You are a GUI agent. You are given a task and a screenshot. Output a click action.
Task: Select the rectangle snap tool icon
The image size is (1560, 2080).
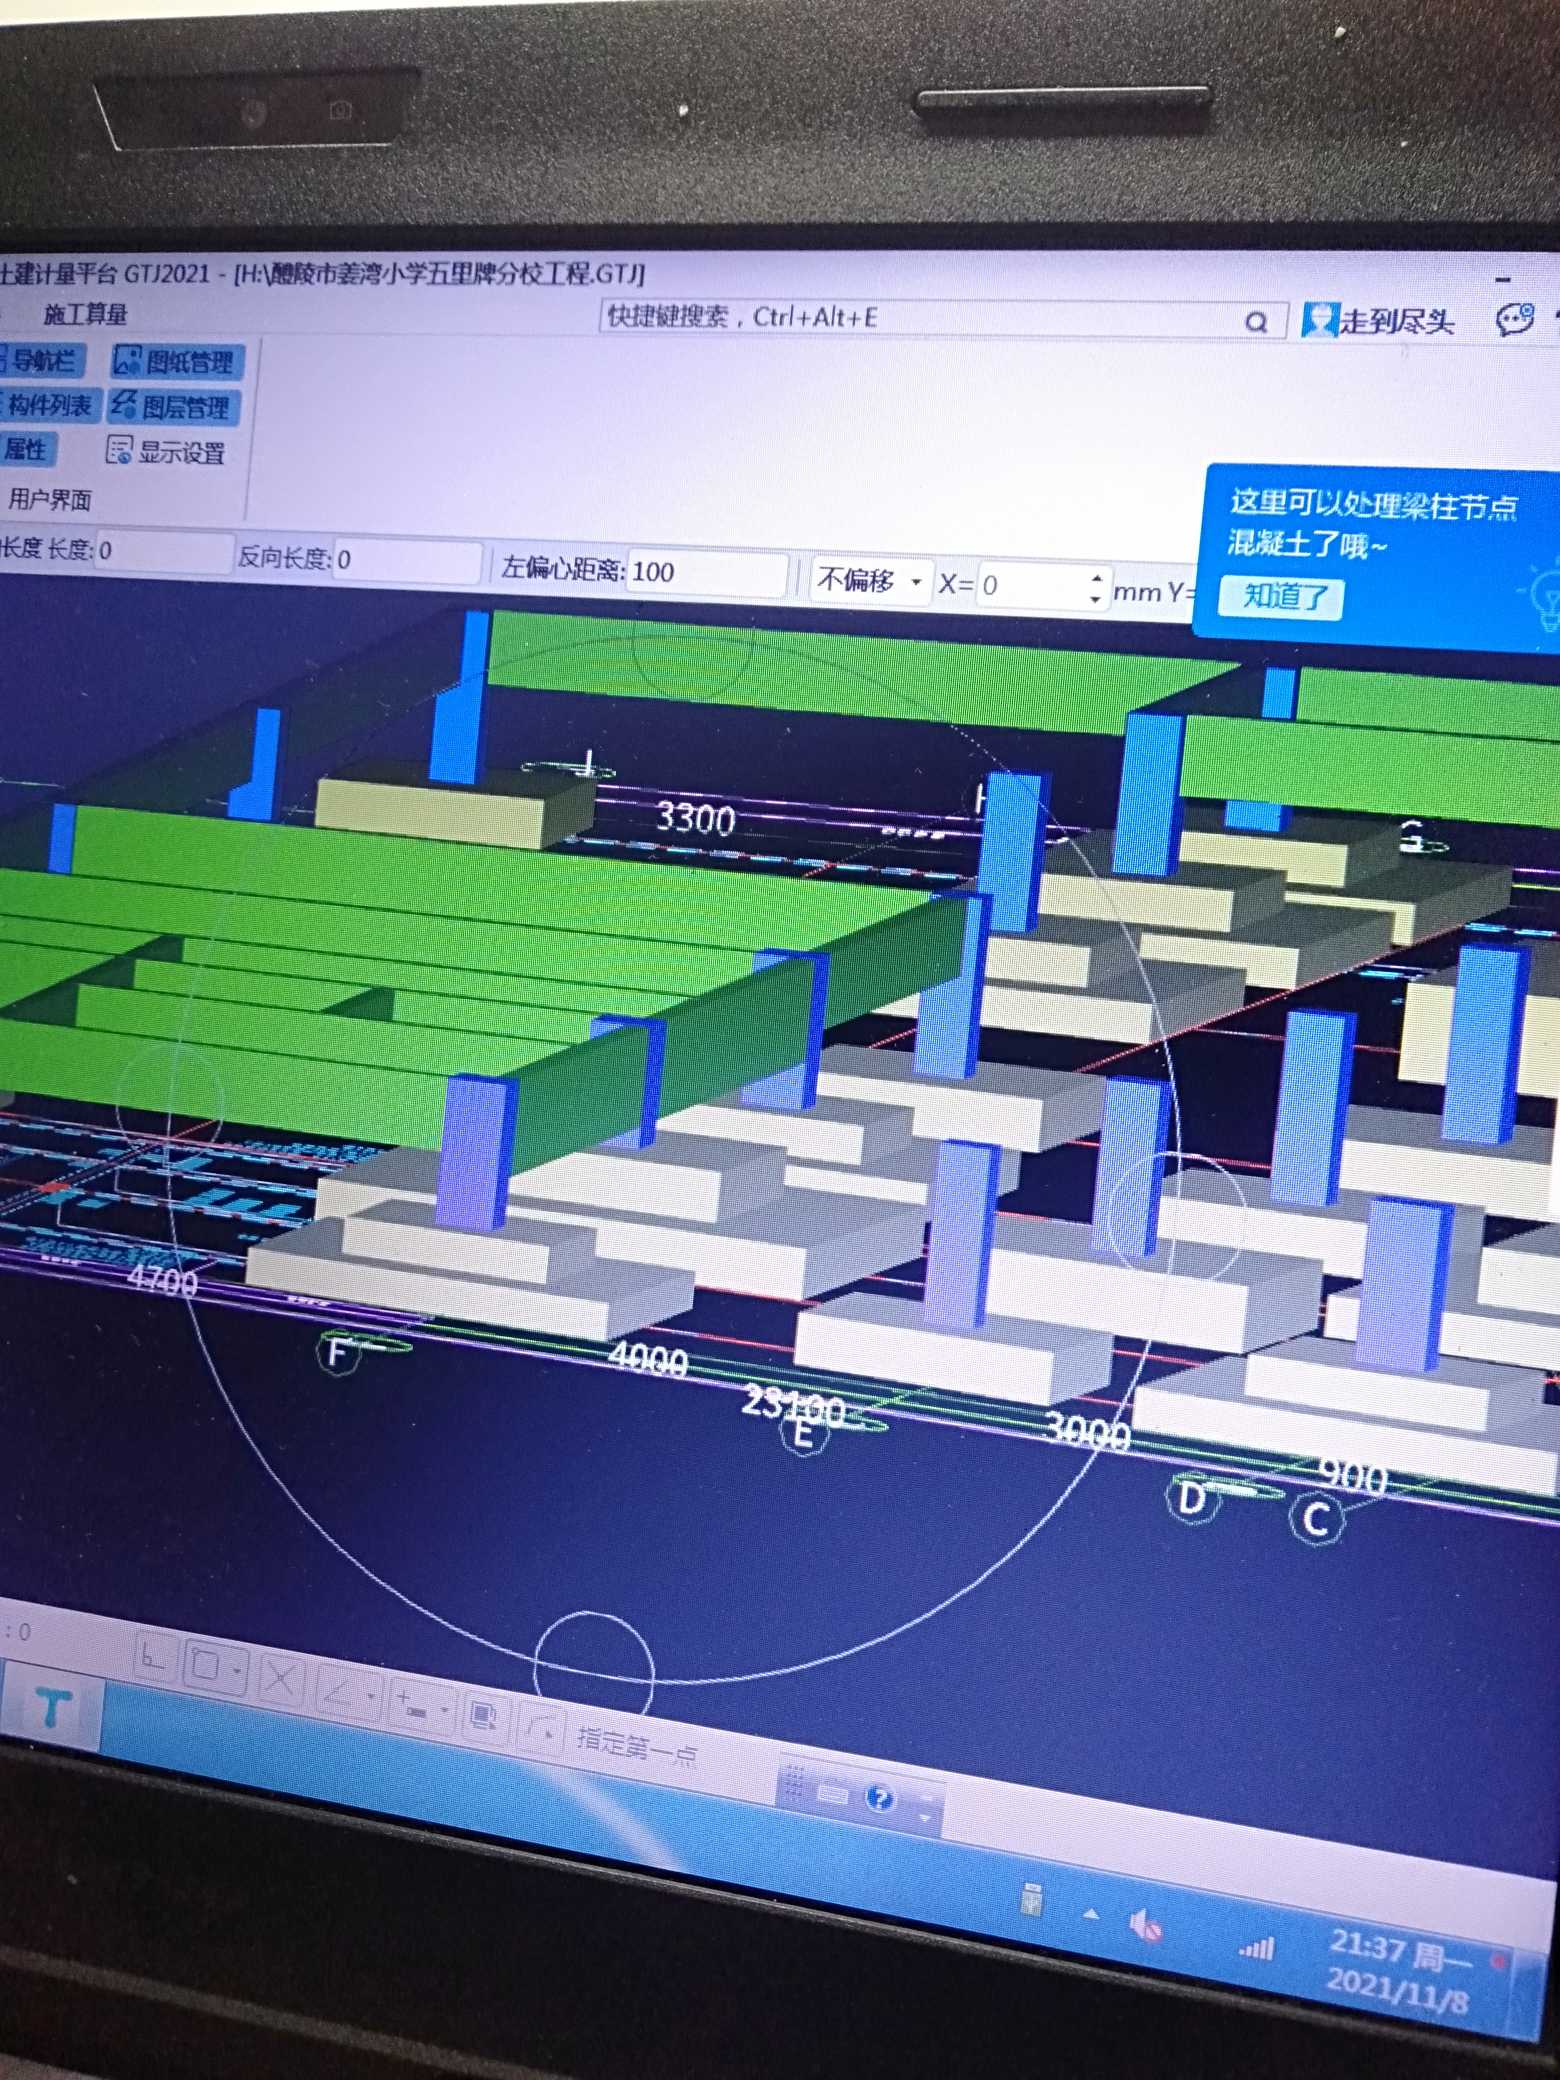click(205, 1666)
